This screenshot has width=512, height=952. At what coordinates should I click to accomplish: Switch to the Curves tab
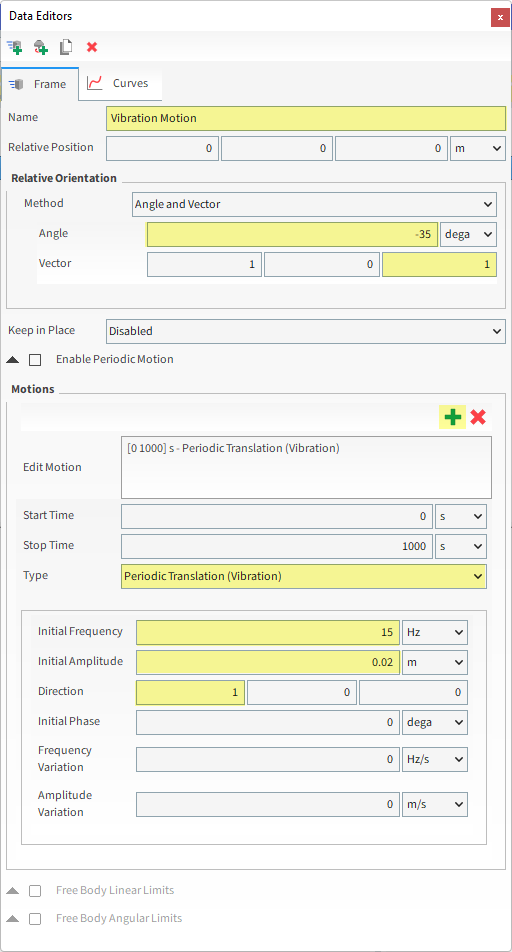120,83
